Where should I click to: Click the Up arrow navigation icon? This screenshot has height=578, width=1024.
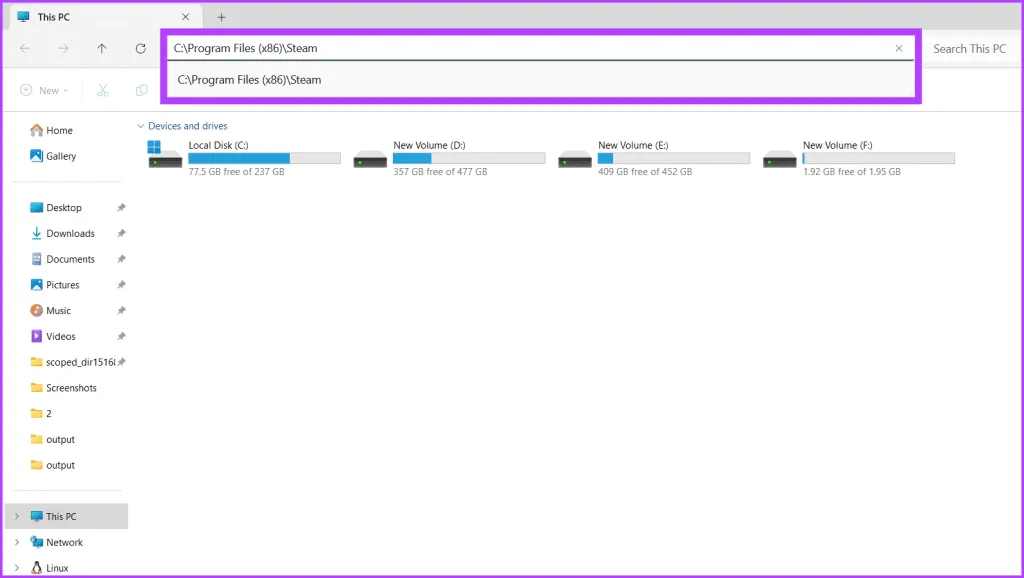coord(102,48)
